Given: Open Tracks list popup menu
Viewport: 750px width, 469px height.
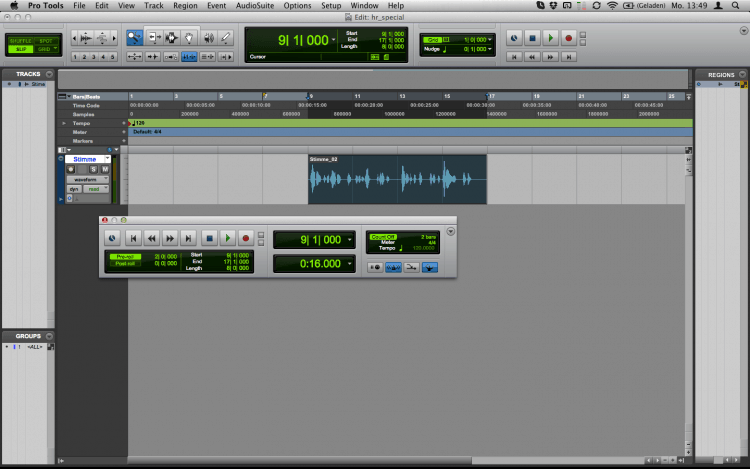Looking at the screenshot, I should point(49,74).
